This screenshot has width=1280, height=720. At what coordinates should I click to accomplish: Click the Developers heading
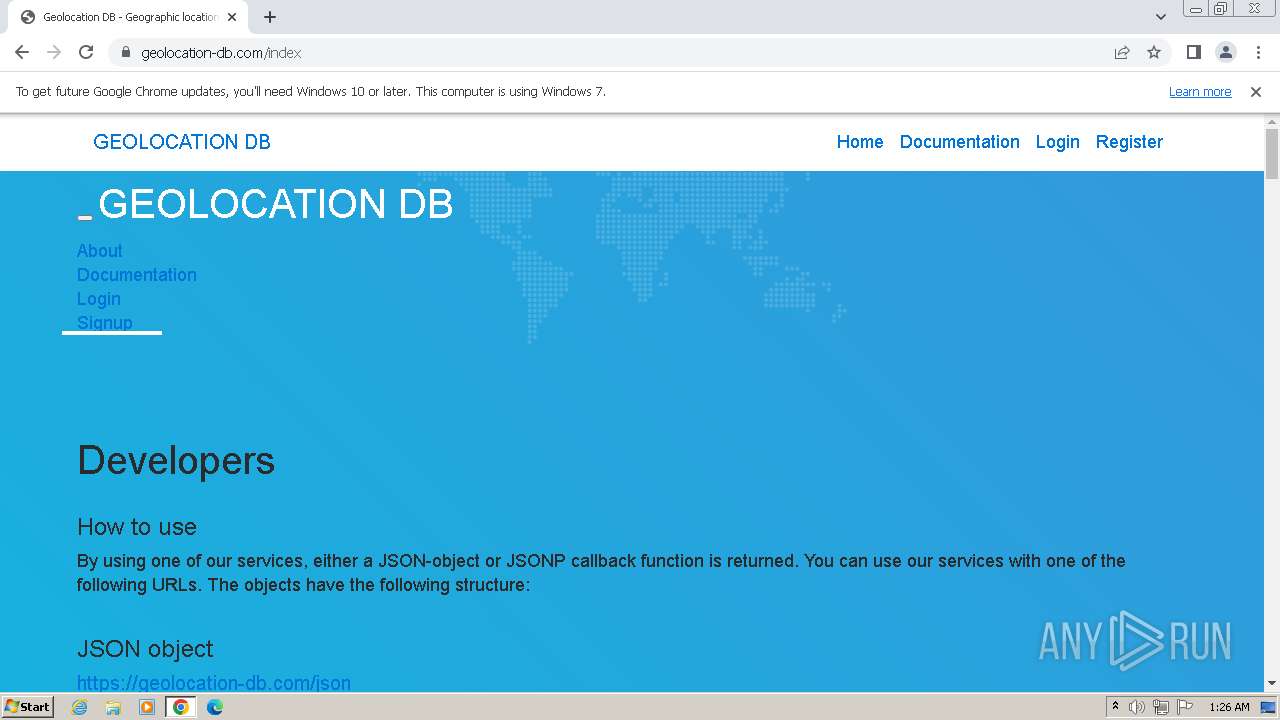click(176, 460)
